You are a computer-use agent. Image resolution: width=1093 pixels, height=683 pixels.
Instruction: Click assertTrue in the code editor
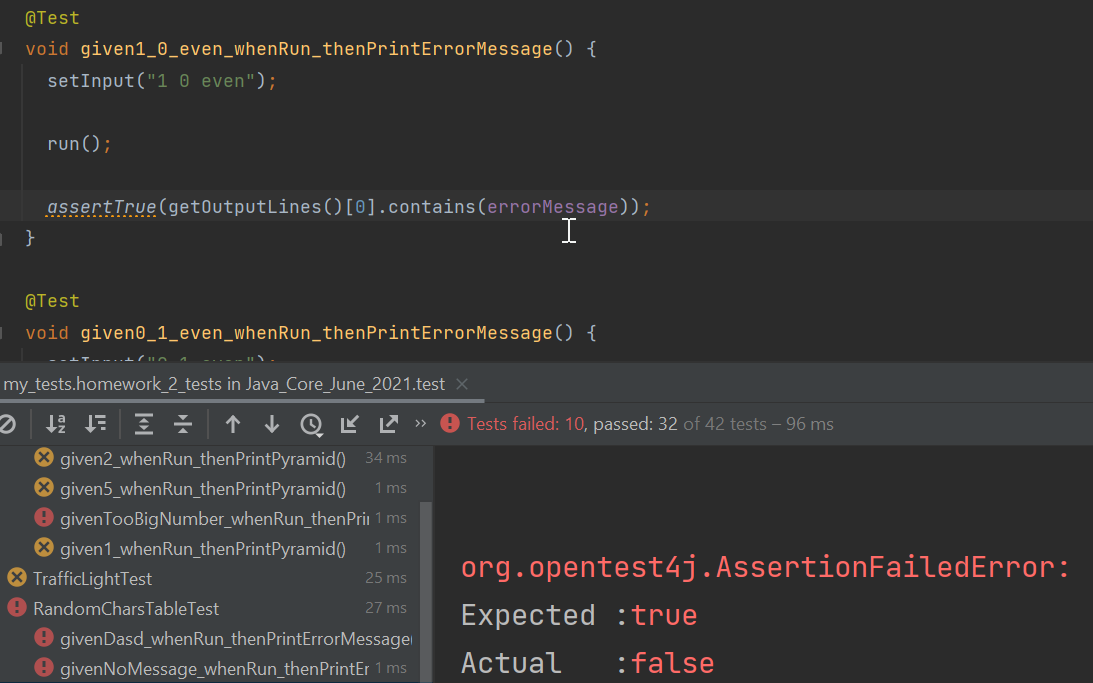101,207
